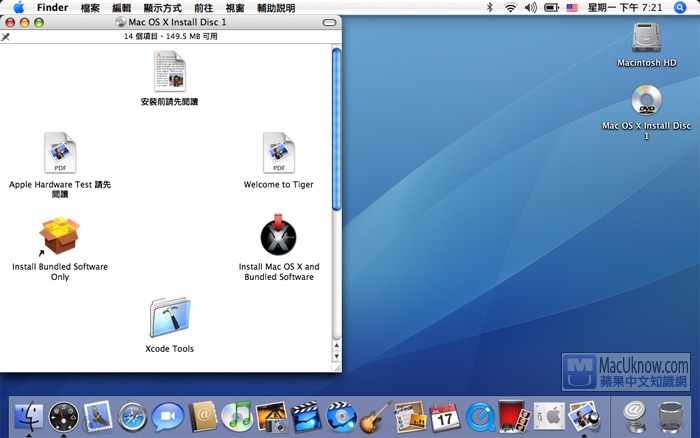700x438 pixels.
Task: Open the volume control menu
Action: coord(530,8)
